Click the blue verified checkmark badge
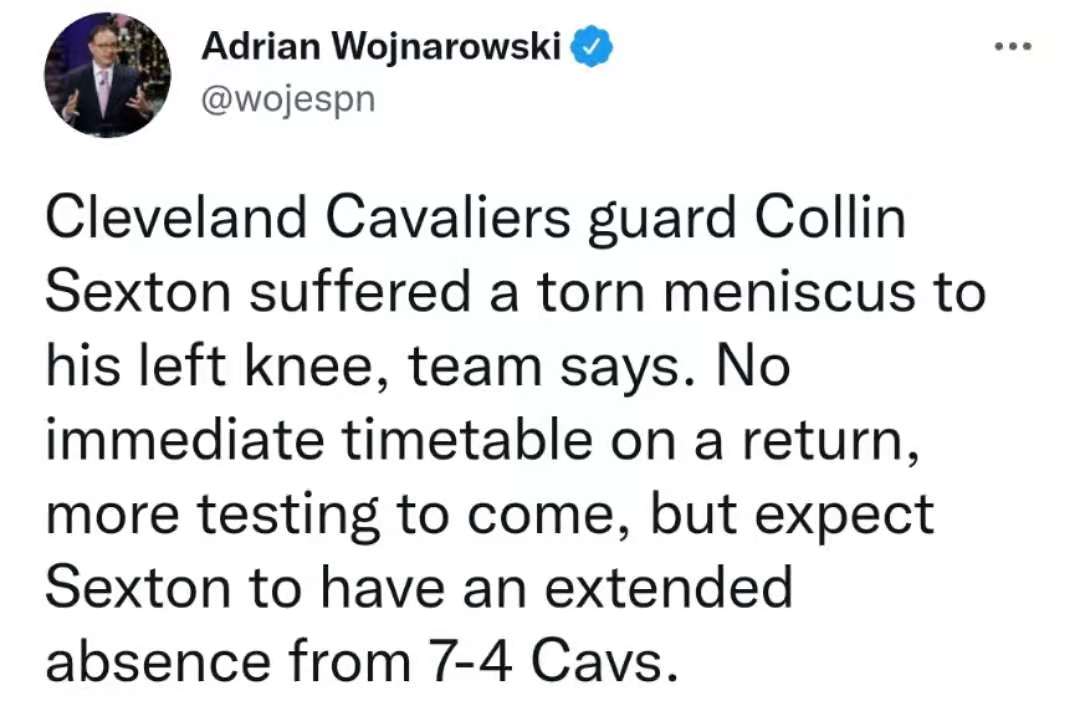 pyautogui.click(x=590, y=47)
